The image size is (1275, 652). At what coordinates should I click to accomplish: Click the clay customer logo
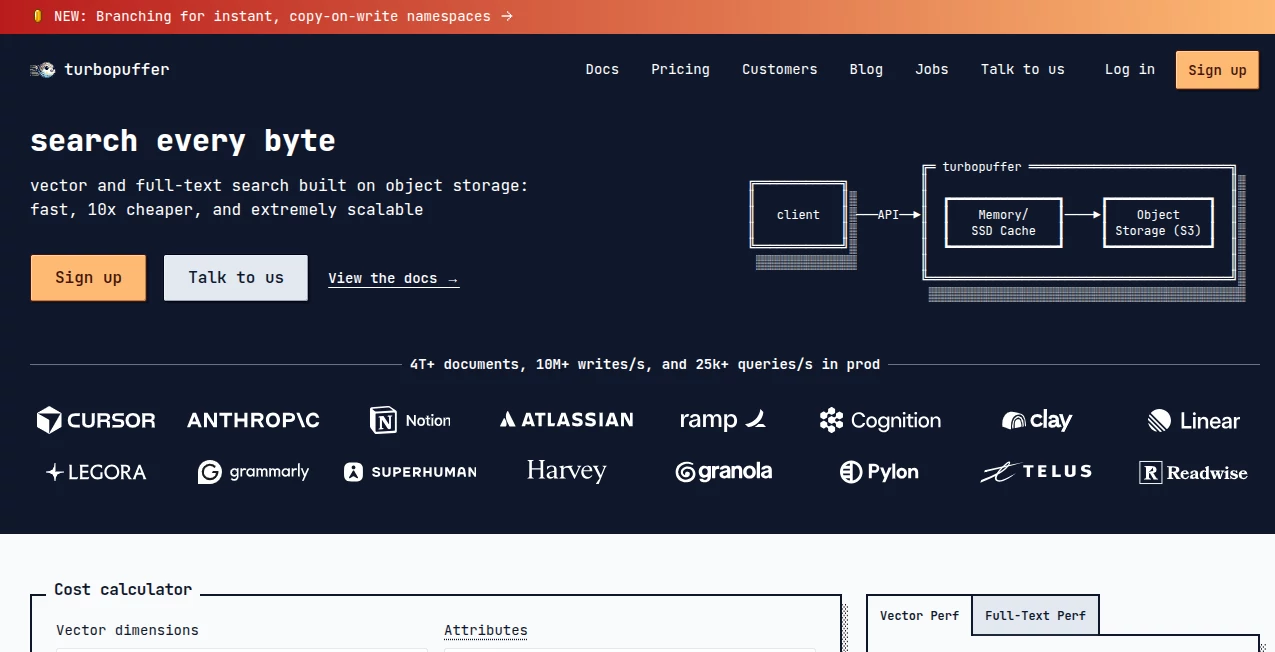coord(1037,420)
